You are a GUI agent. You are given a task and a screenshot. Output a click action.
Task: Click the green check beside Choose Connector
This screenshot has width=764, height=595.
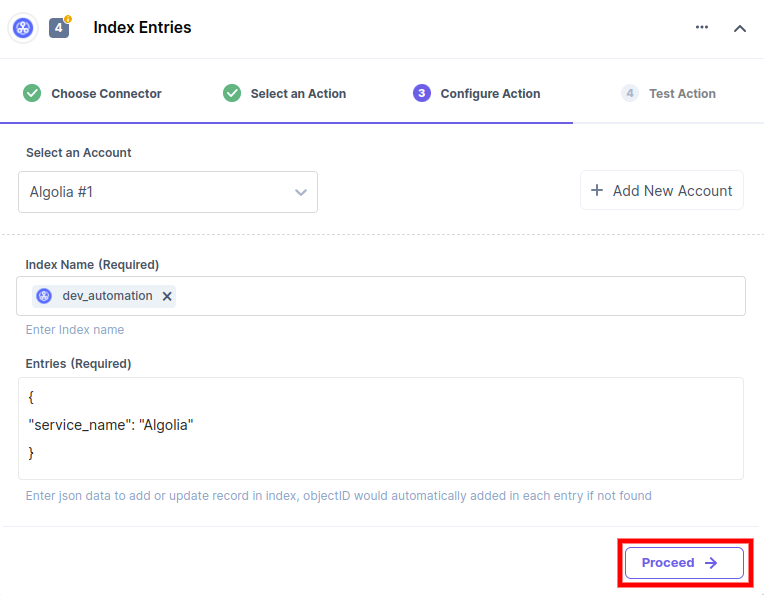pyautogui.click(x=32, y=93)
